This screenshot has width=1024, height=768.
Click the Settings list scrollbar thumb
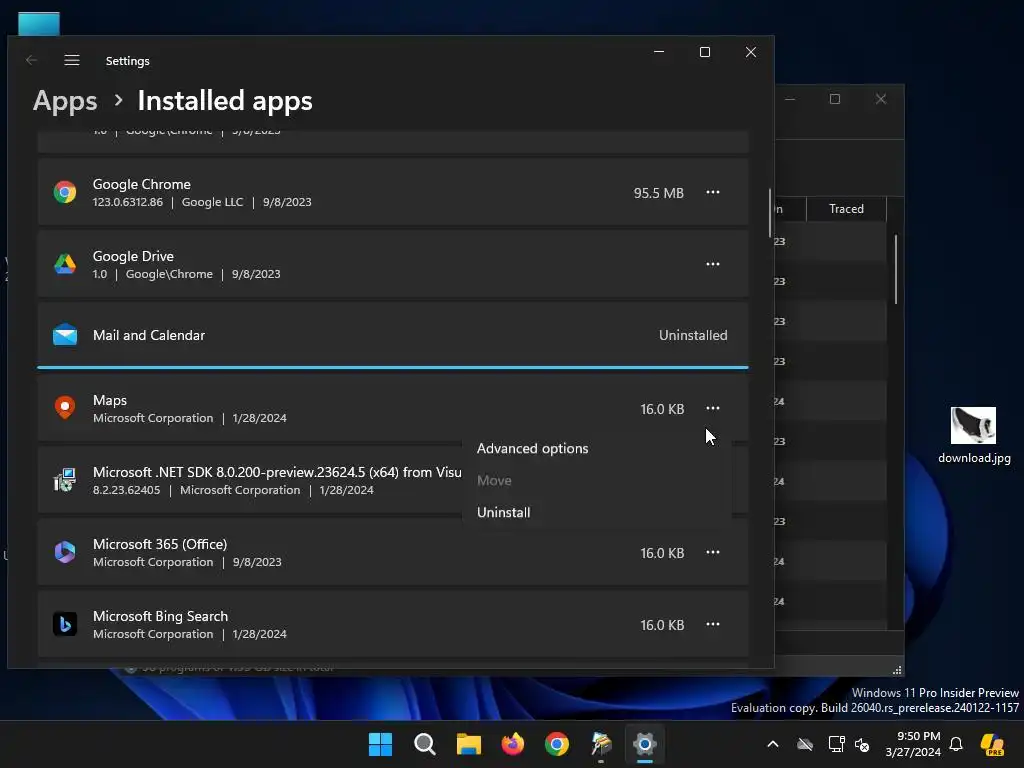(x=770, y=213)
